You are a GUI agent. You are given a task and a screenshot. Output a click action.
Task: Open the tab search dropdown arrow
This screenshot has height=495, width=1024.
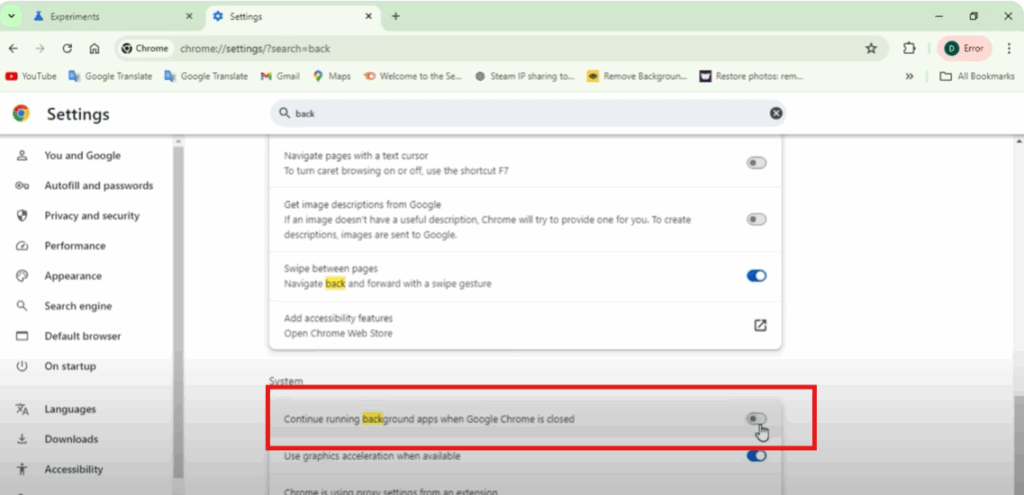[x=10, y=16]
